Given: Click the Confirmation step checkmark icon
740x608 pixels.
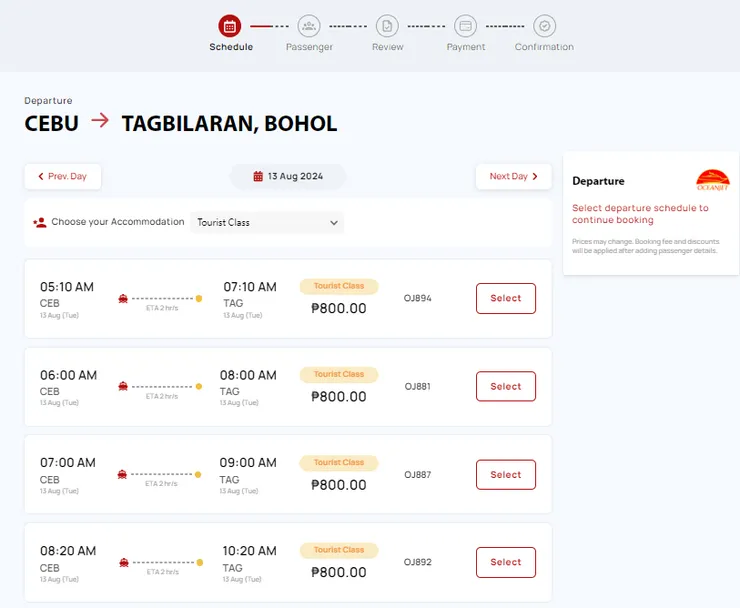Looking at the screenshot, I should [x=544, y=26].
